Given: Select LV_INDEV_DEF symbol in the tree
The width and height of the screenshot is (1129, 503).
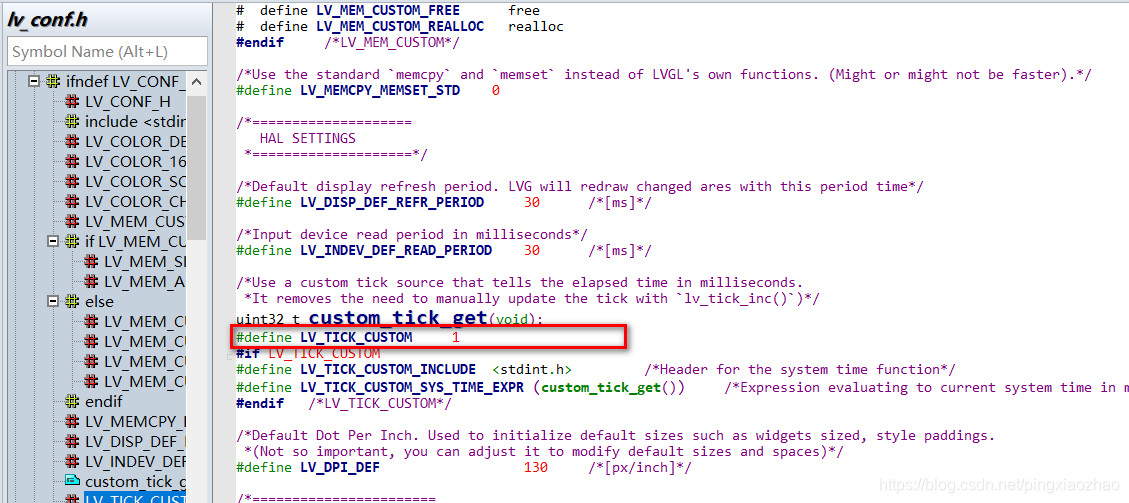Looking at the screenshot, I should coord(135,461).
